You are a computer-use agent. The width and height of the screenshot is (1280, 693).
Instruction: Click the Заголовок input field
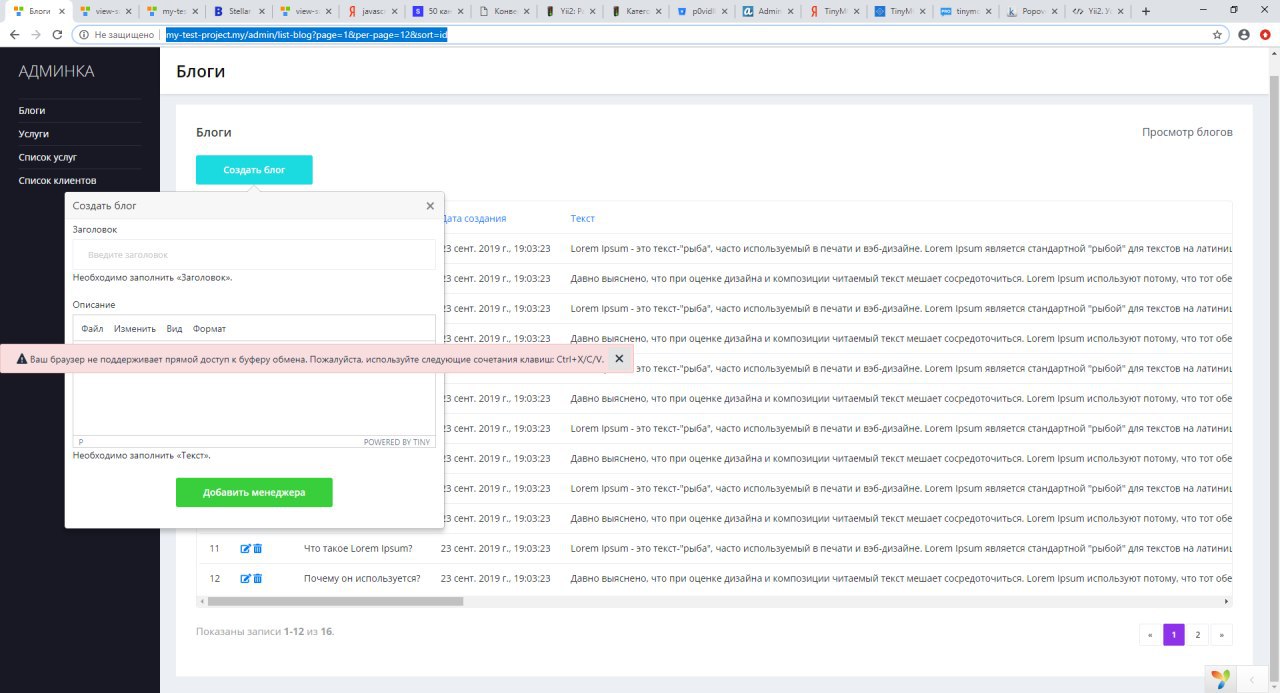(x=254, y=255)
